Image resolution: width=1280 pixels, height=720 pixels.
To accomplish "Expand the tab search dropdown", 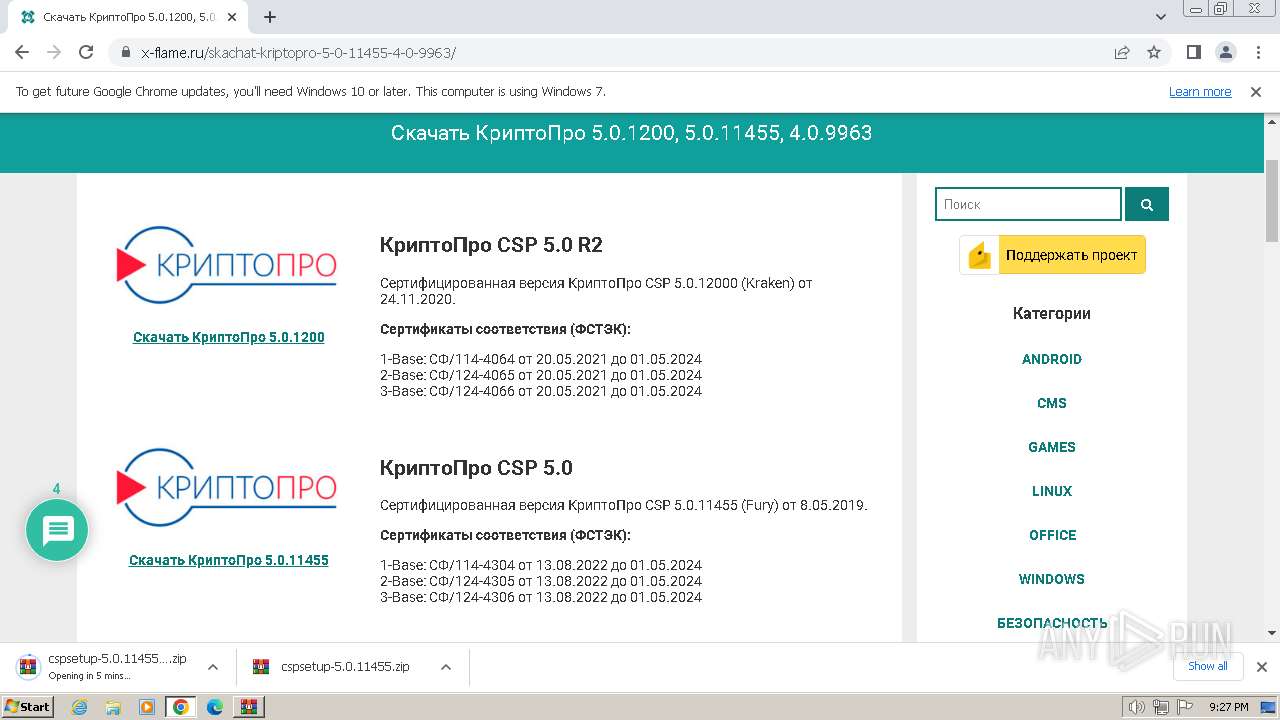I will (x=1161, y=17).
